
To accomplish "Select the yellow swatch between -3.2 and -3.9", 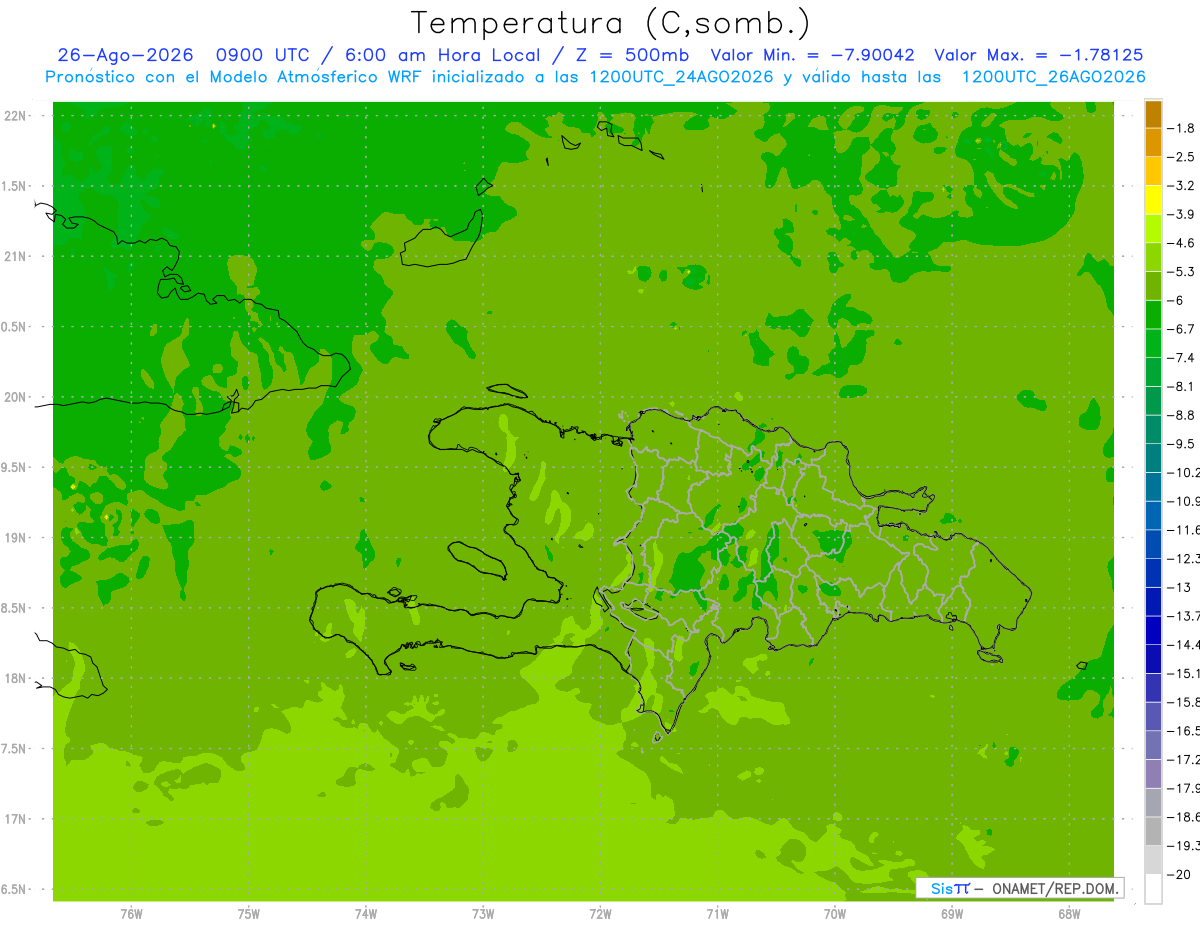I will click(x=1153, y=200).
